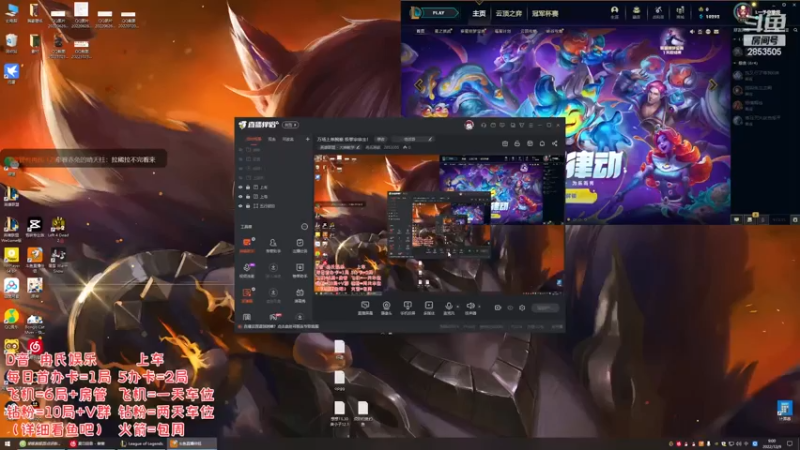
Task: Hide the first visible source layer
Action: pos(241,187)
